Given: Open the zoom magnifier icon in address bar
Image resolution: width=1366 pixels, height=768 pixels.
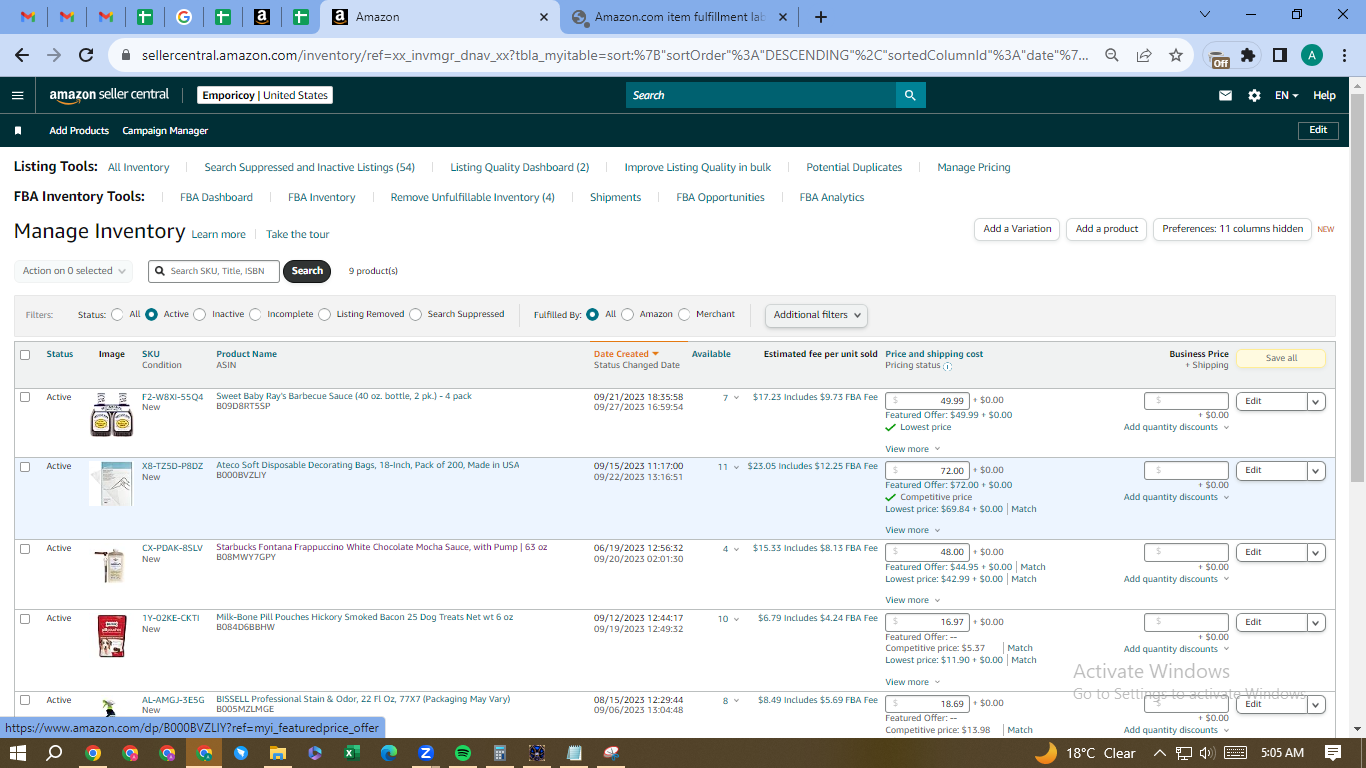Looking at the screenshot, I should pos(1112,55).
